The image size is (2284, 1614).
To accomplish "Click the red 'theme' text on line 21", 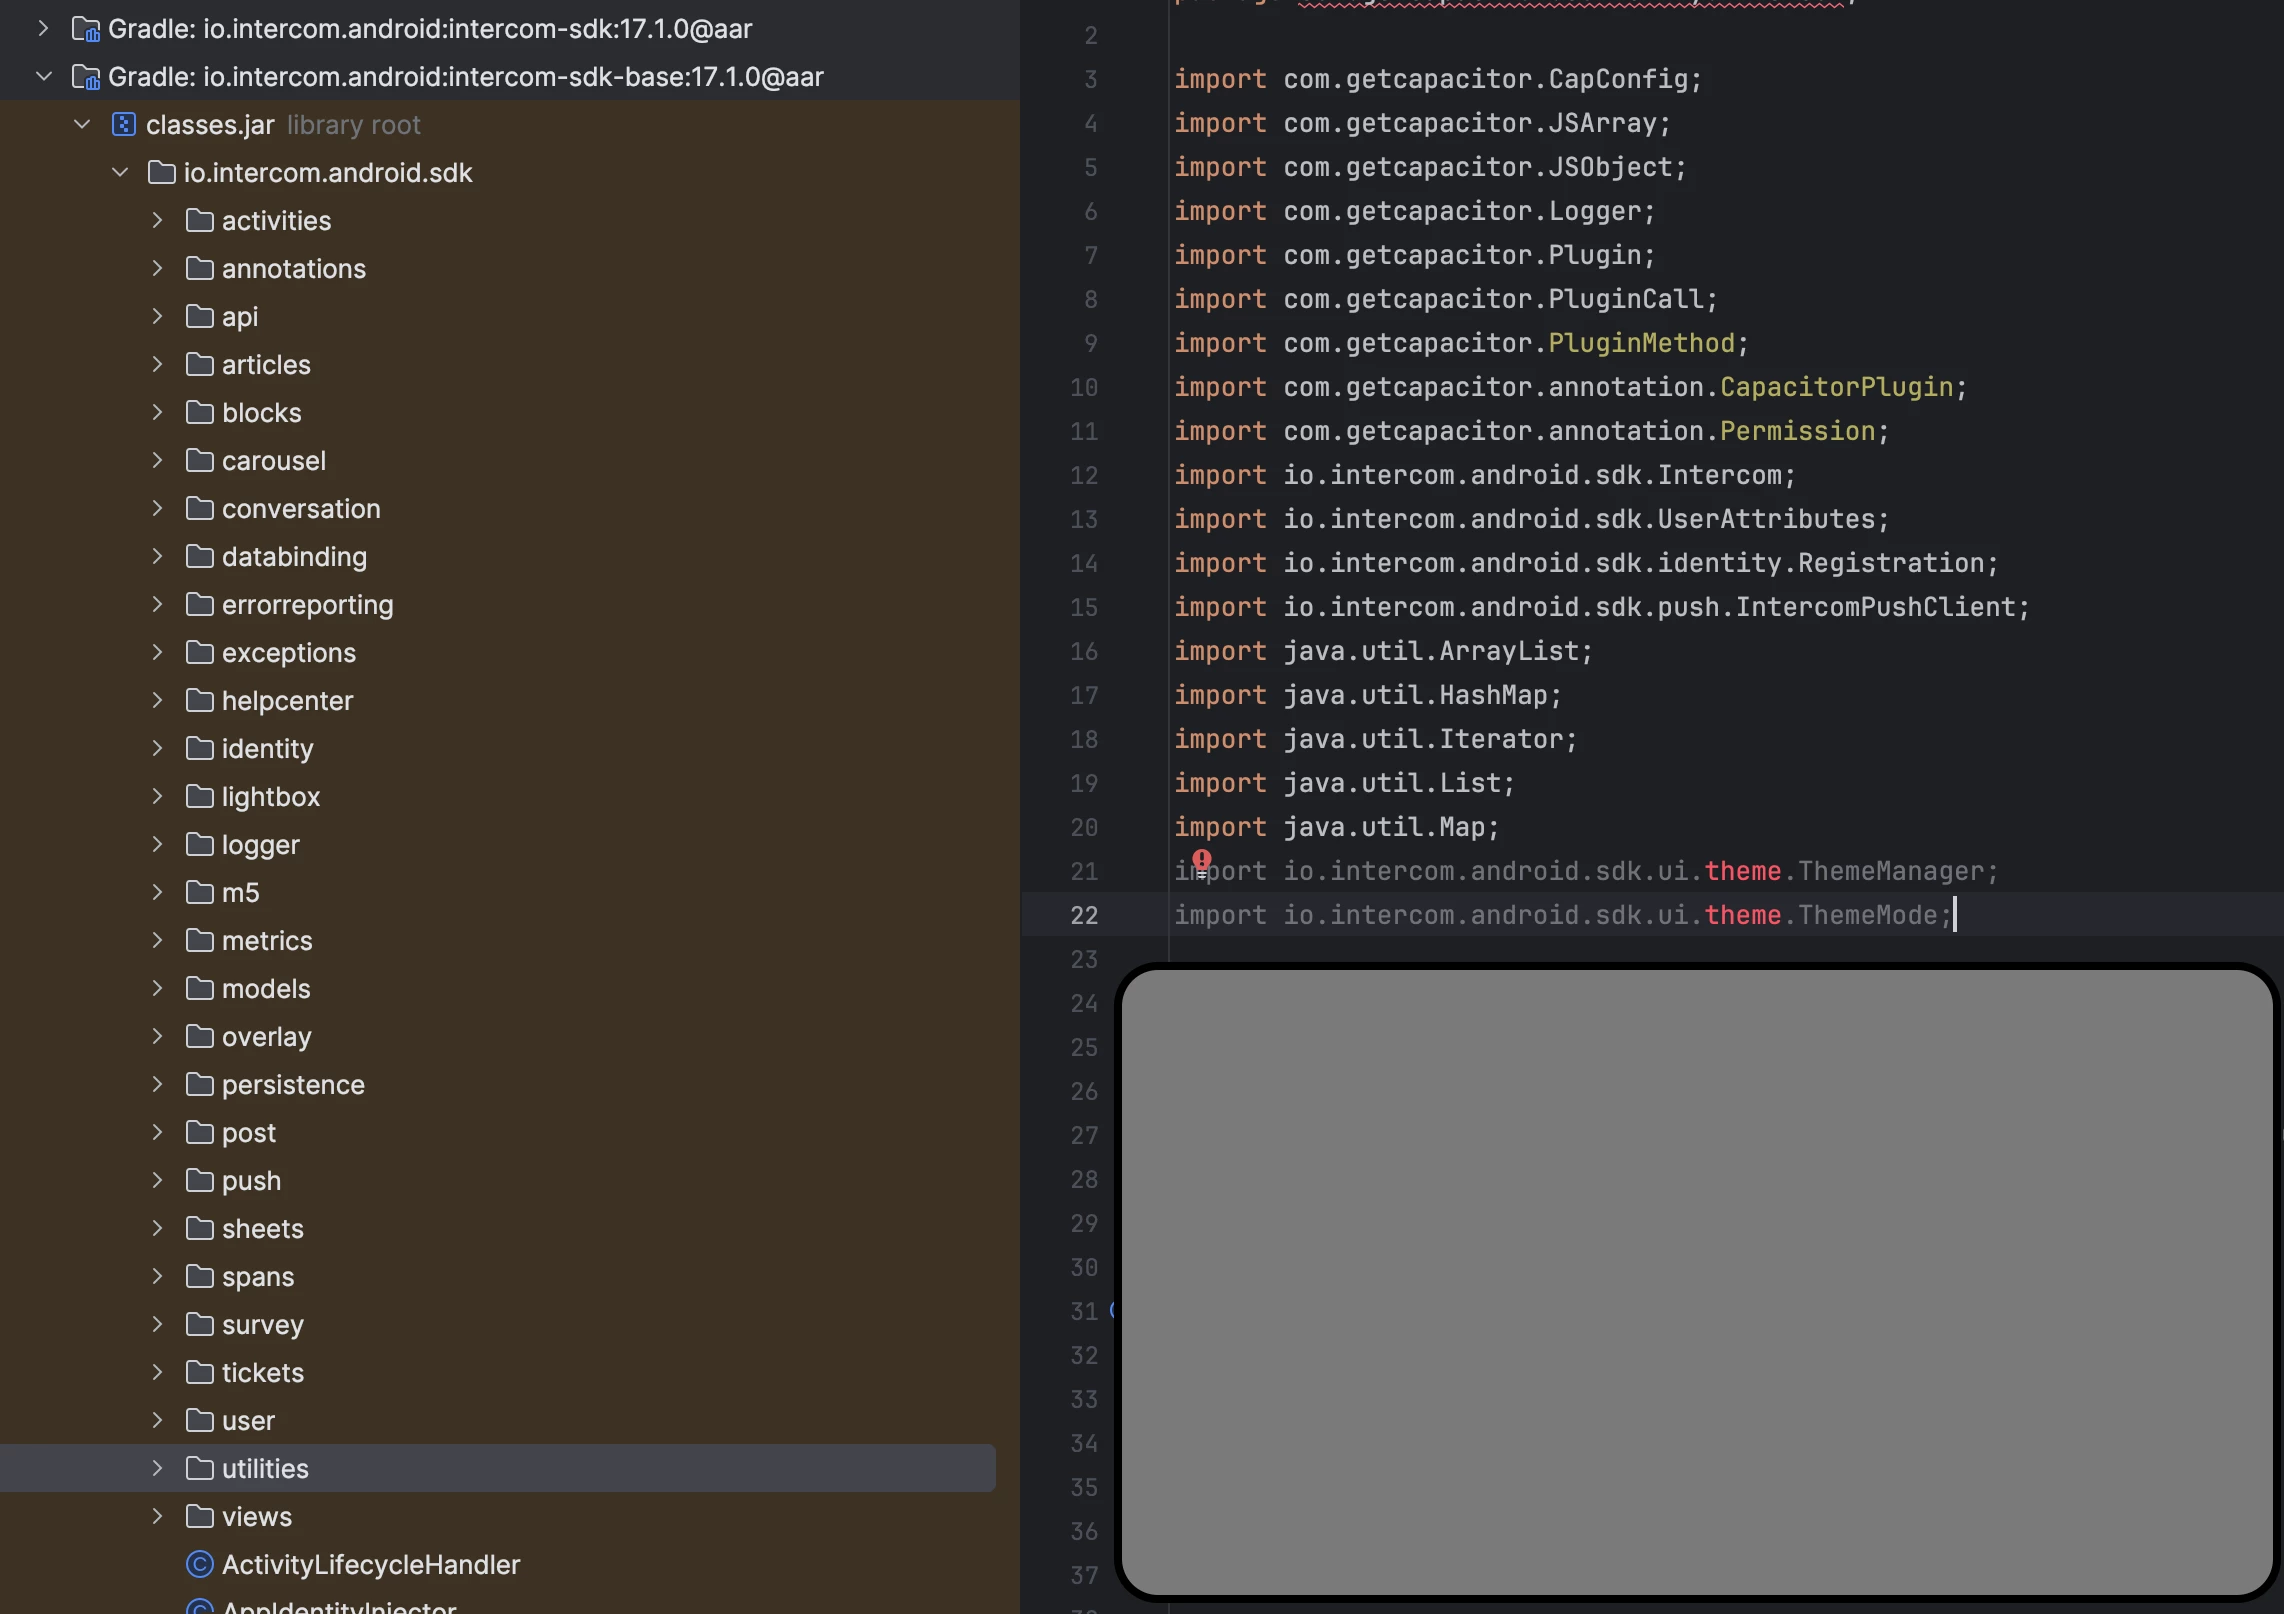I will tap(1743, 871).
